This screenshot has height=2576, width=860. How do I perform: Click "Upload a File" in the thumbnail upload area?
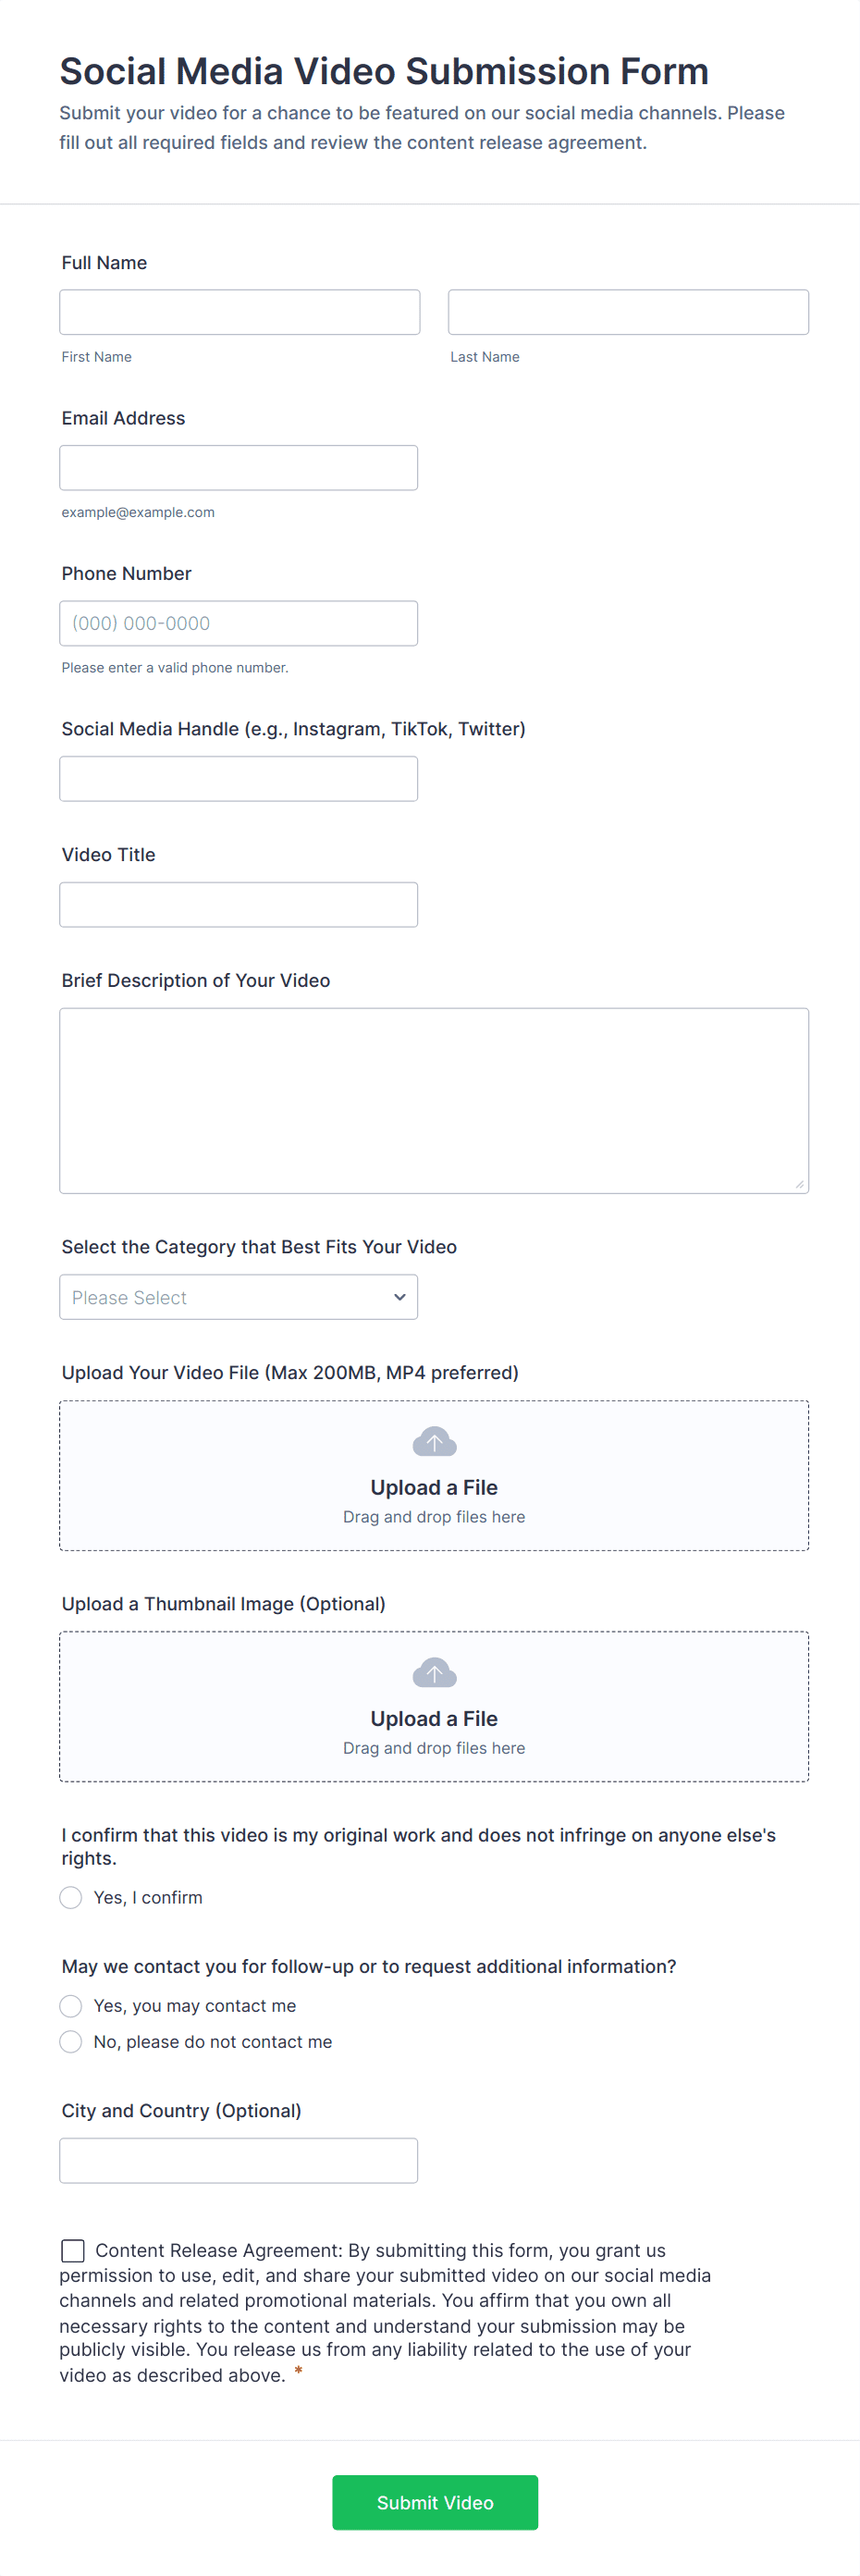[434, 1718]
